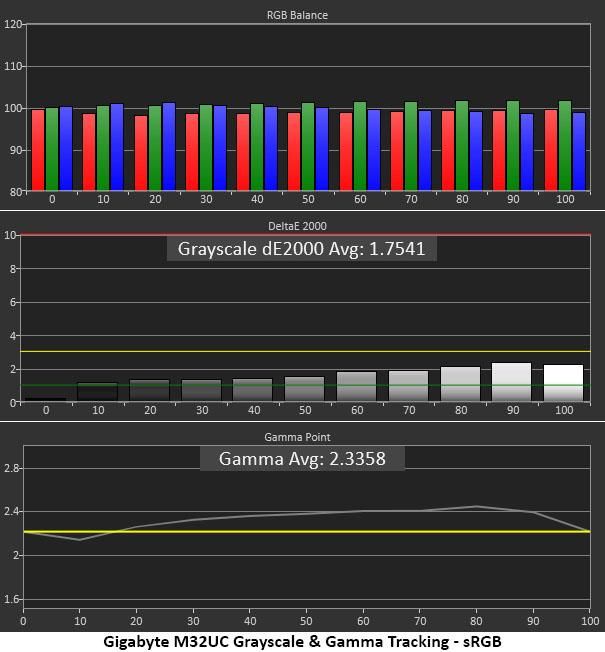This screenshot has width=605, height=652.
Task: Click the 2.8 y-axis label on Gamma chart
Action: point(12,468)
